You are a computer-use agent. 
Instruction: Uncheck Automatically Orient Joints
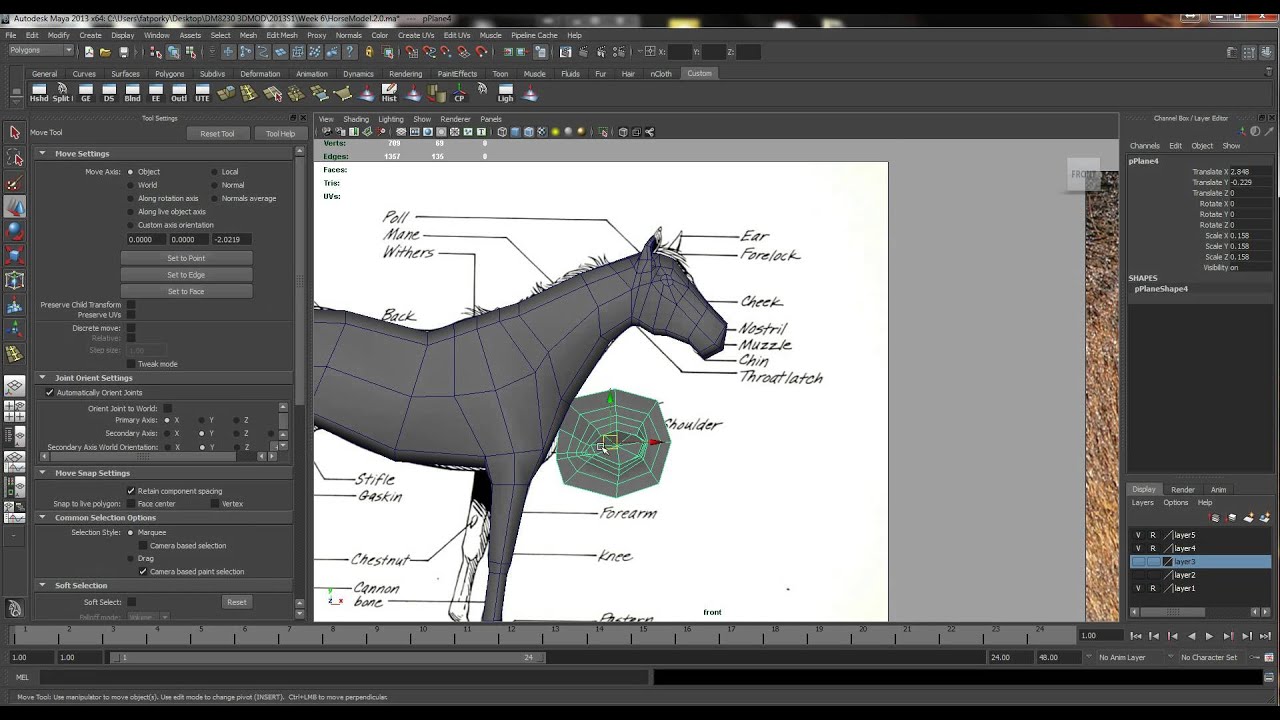pos(49,392)
